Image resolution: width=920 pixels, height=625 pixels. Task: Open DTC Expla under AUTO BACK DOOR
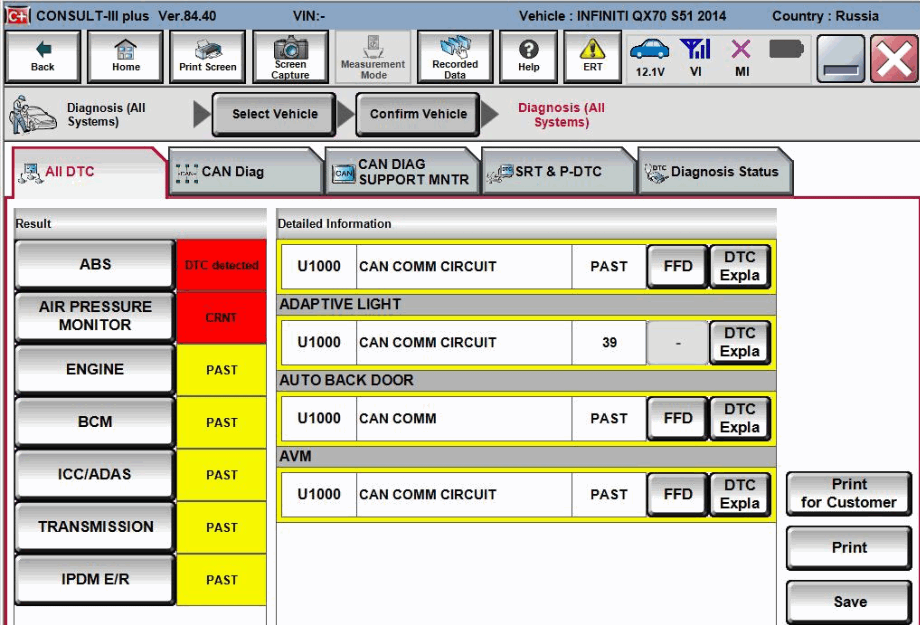tap(740, 418)
